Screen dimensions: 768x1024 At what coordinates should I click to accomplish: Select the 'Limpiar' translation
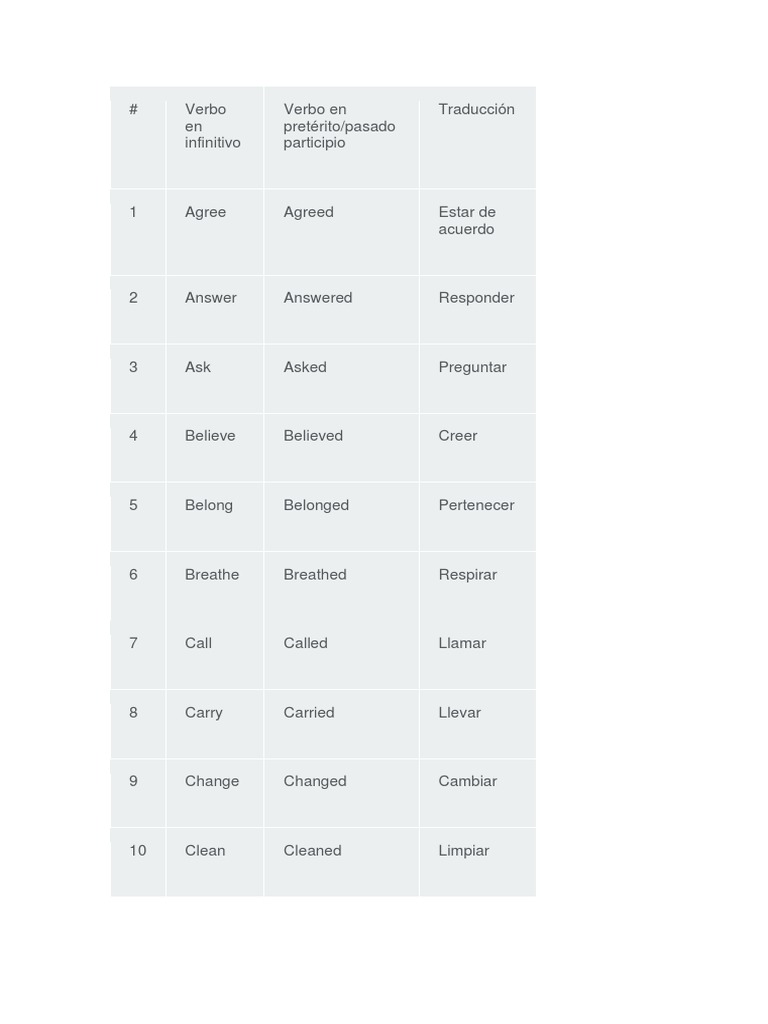(x=463, y=851)
